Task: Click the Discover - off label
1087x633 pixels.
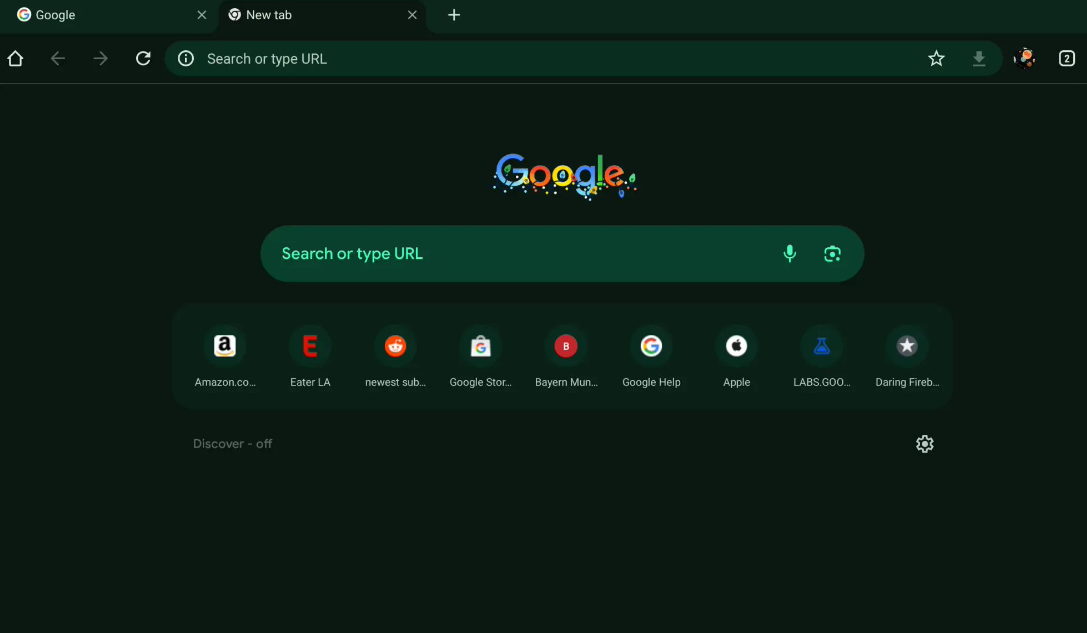Action: 232,444
